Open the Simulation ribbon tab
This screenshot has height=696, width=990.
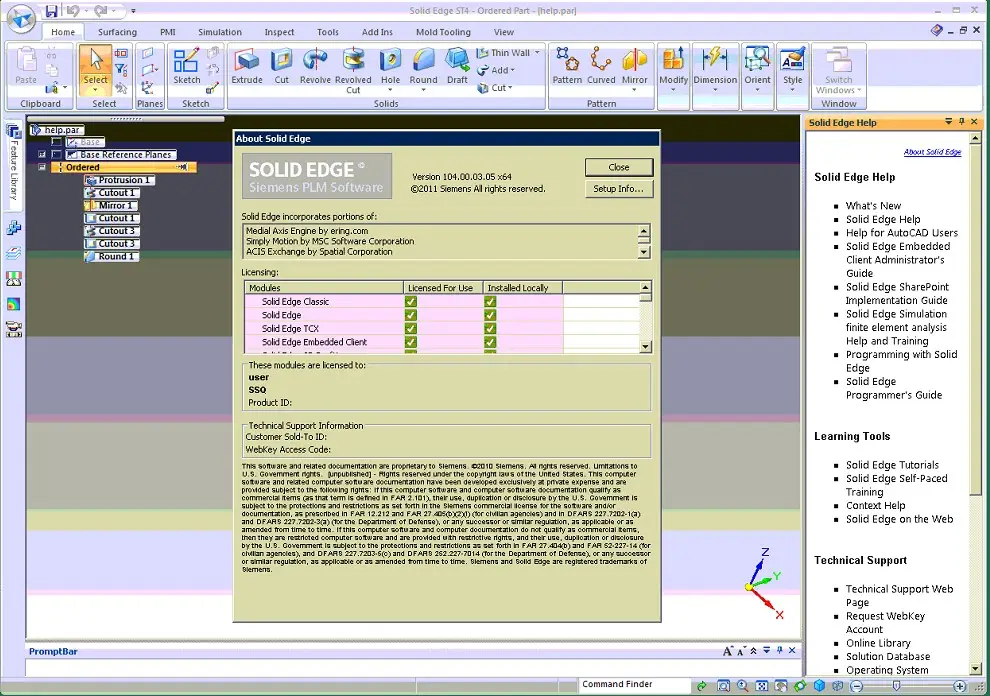[x=220, y=32]
